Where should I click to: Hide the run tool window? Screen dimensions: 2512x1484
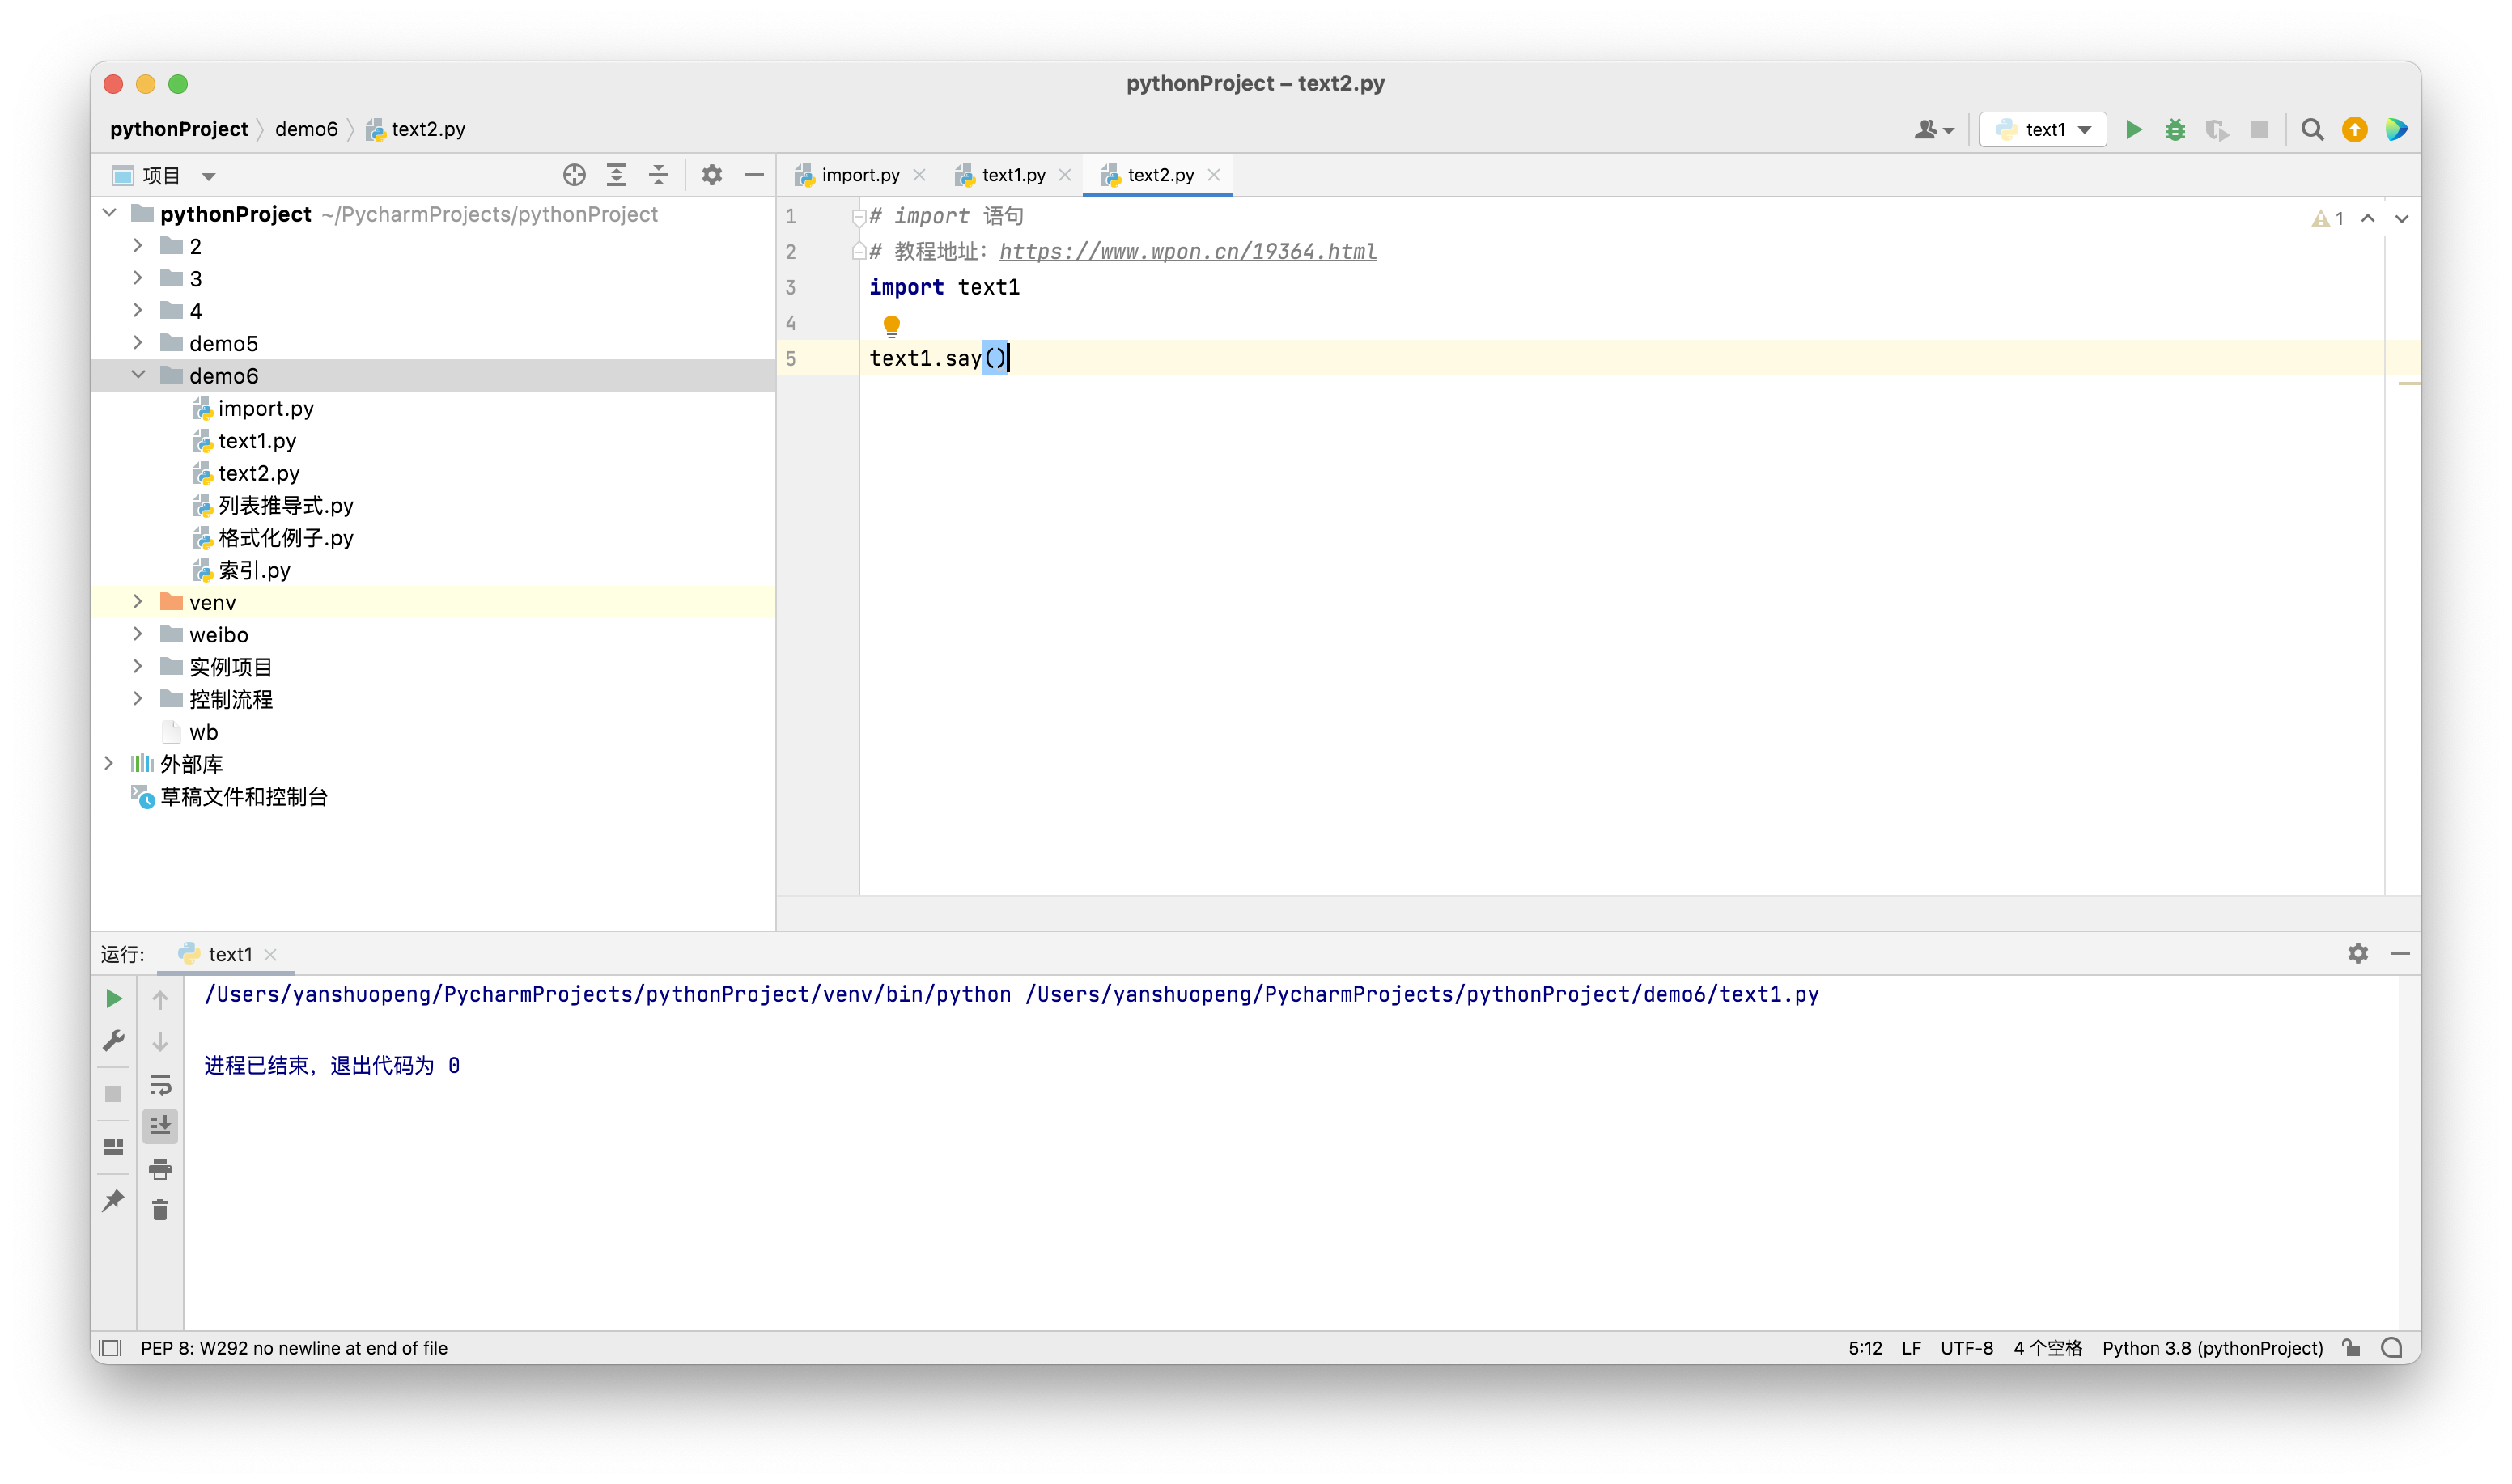tap(2399, 953)
